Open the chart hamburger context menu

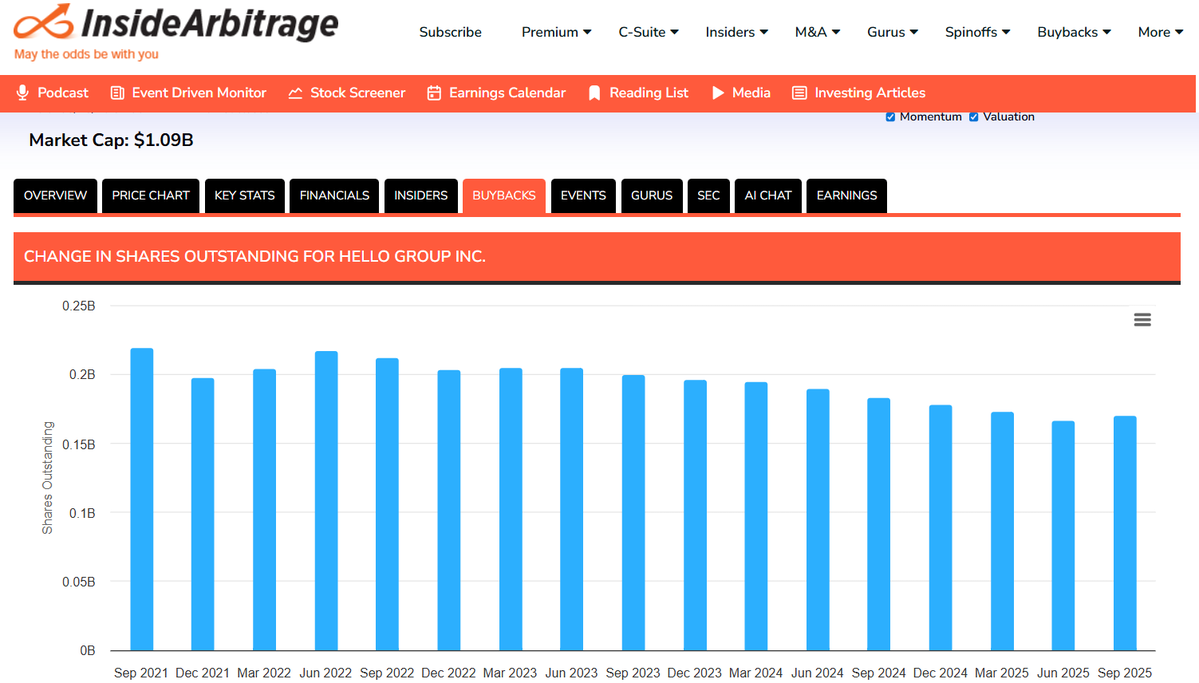pos(1142,320)
